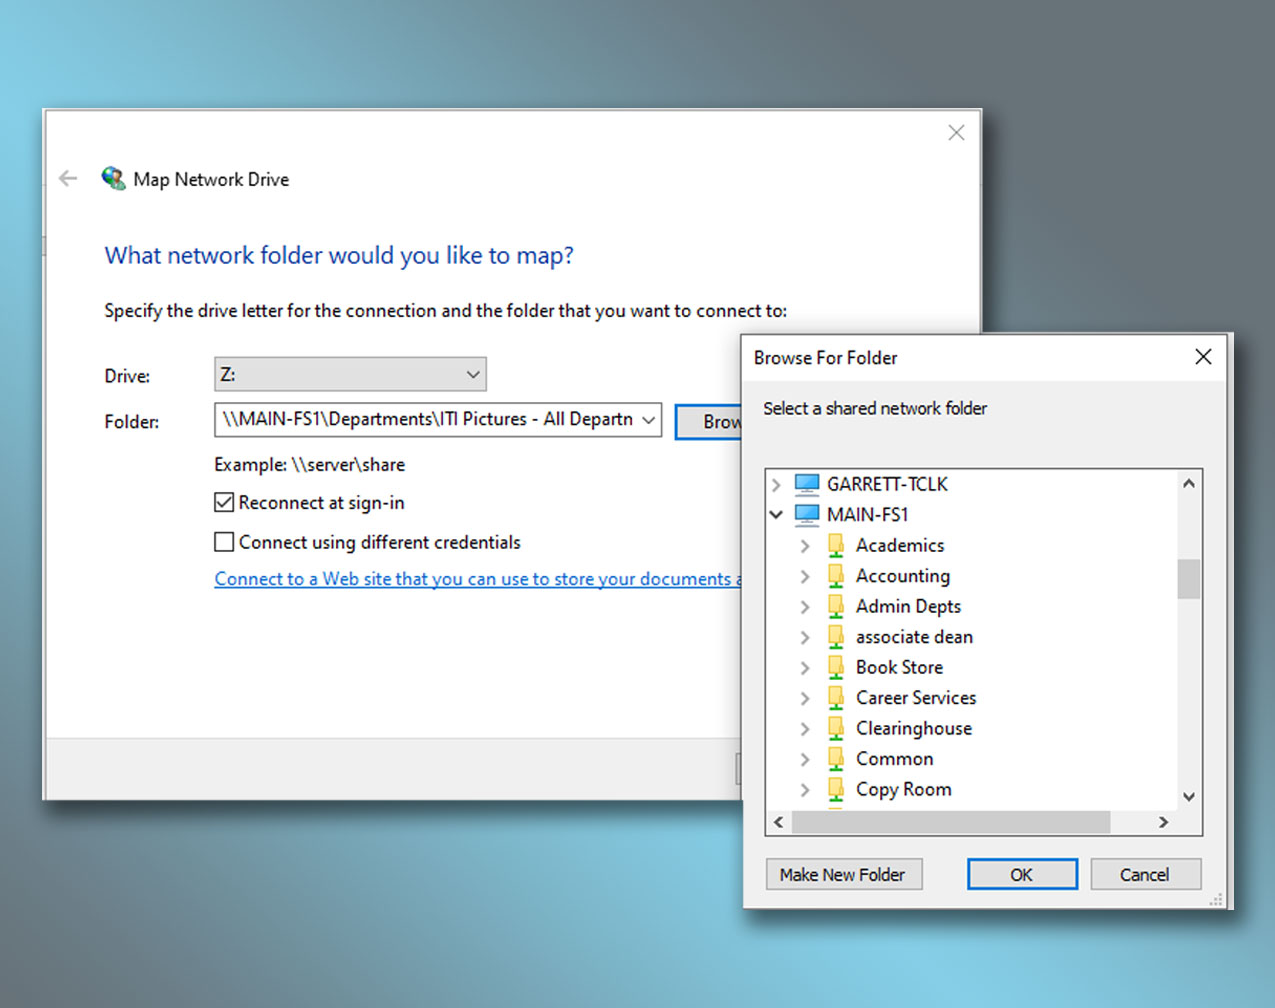Expand the GARRETT-TCLK tree node
The height and width of the screenshot is (1008, 1275).
click(776, 484)
